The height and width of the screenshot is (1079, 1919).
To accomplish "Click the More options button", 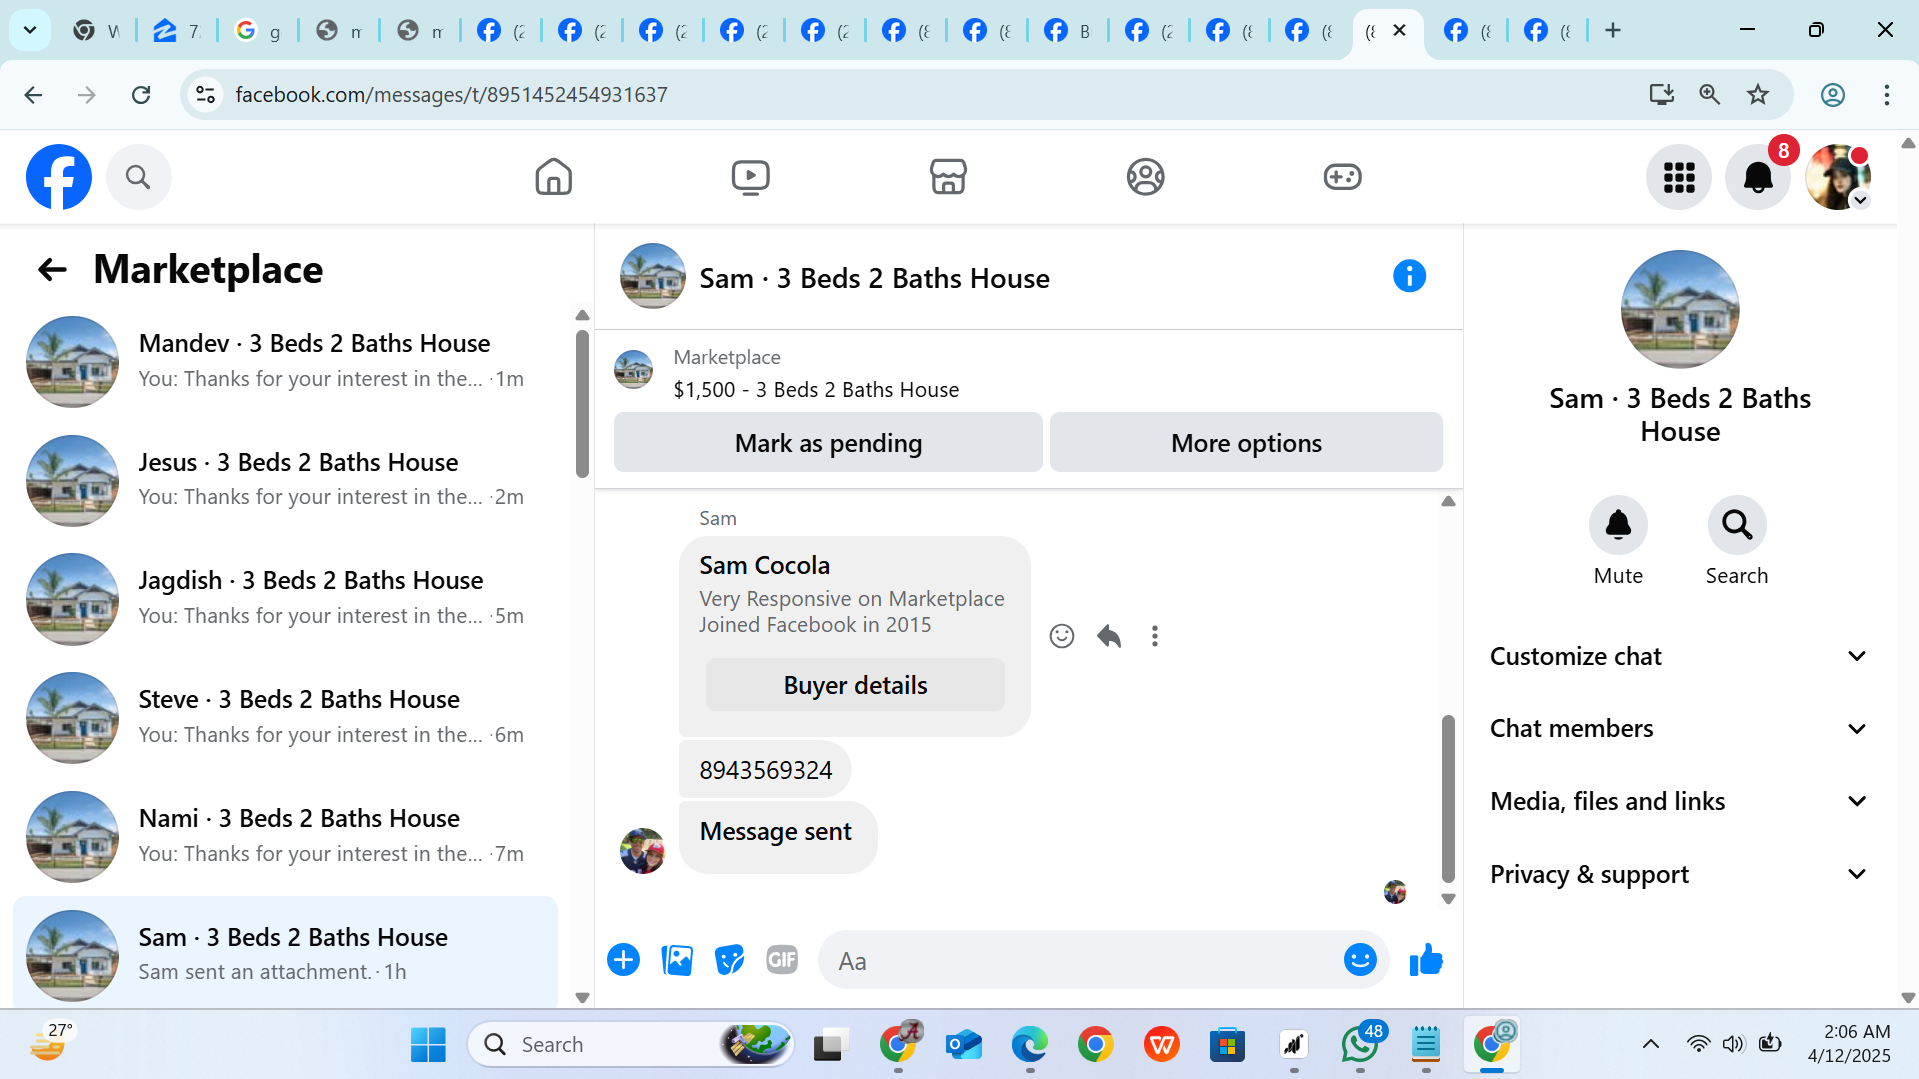I will pyautogui.click(x=1246, y=442).
